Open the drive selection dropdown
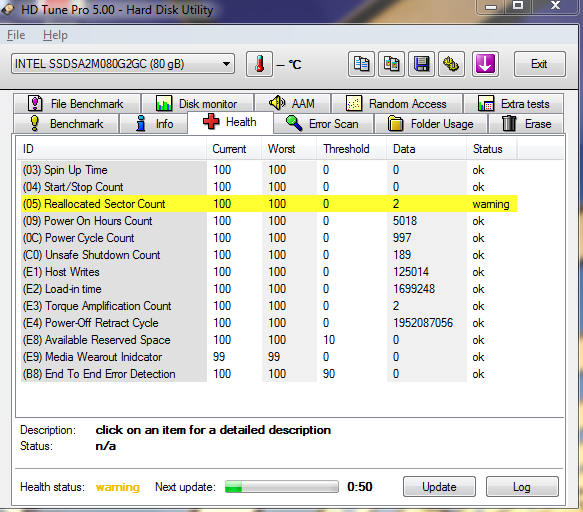Viewport: 583px width, 512px height. click(123, 64)
